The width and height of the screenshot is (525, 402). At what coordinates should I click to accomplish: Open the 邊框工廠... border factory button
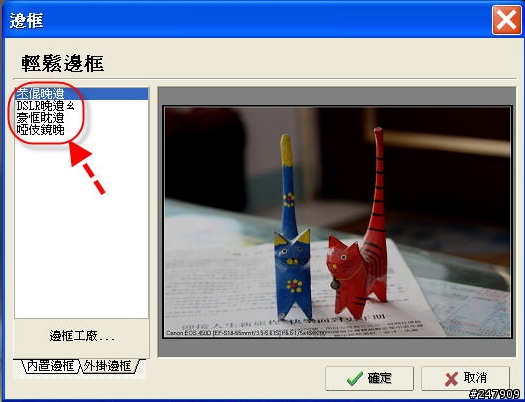pos(82,337)
